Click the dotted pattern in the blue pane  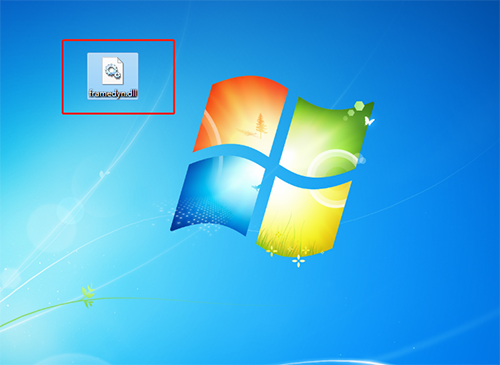(200, 213)
